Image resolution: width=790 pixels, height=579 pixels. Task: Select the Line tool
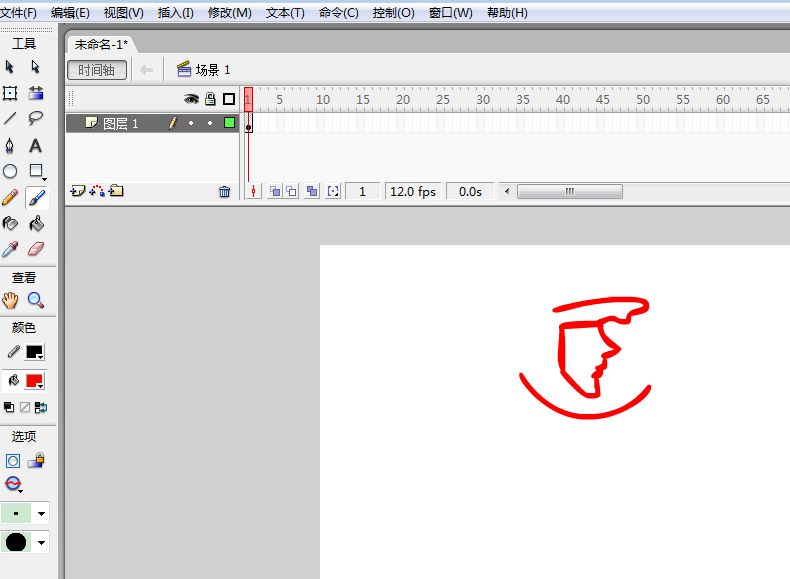[x=10, y=118]
